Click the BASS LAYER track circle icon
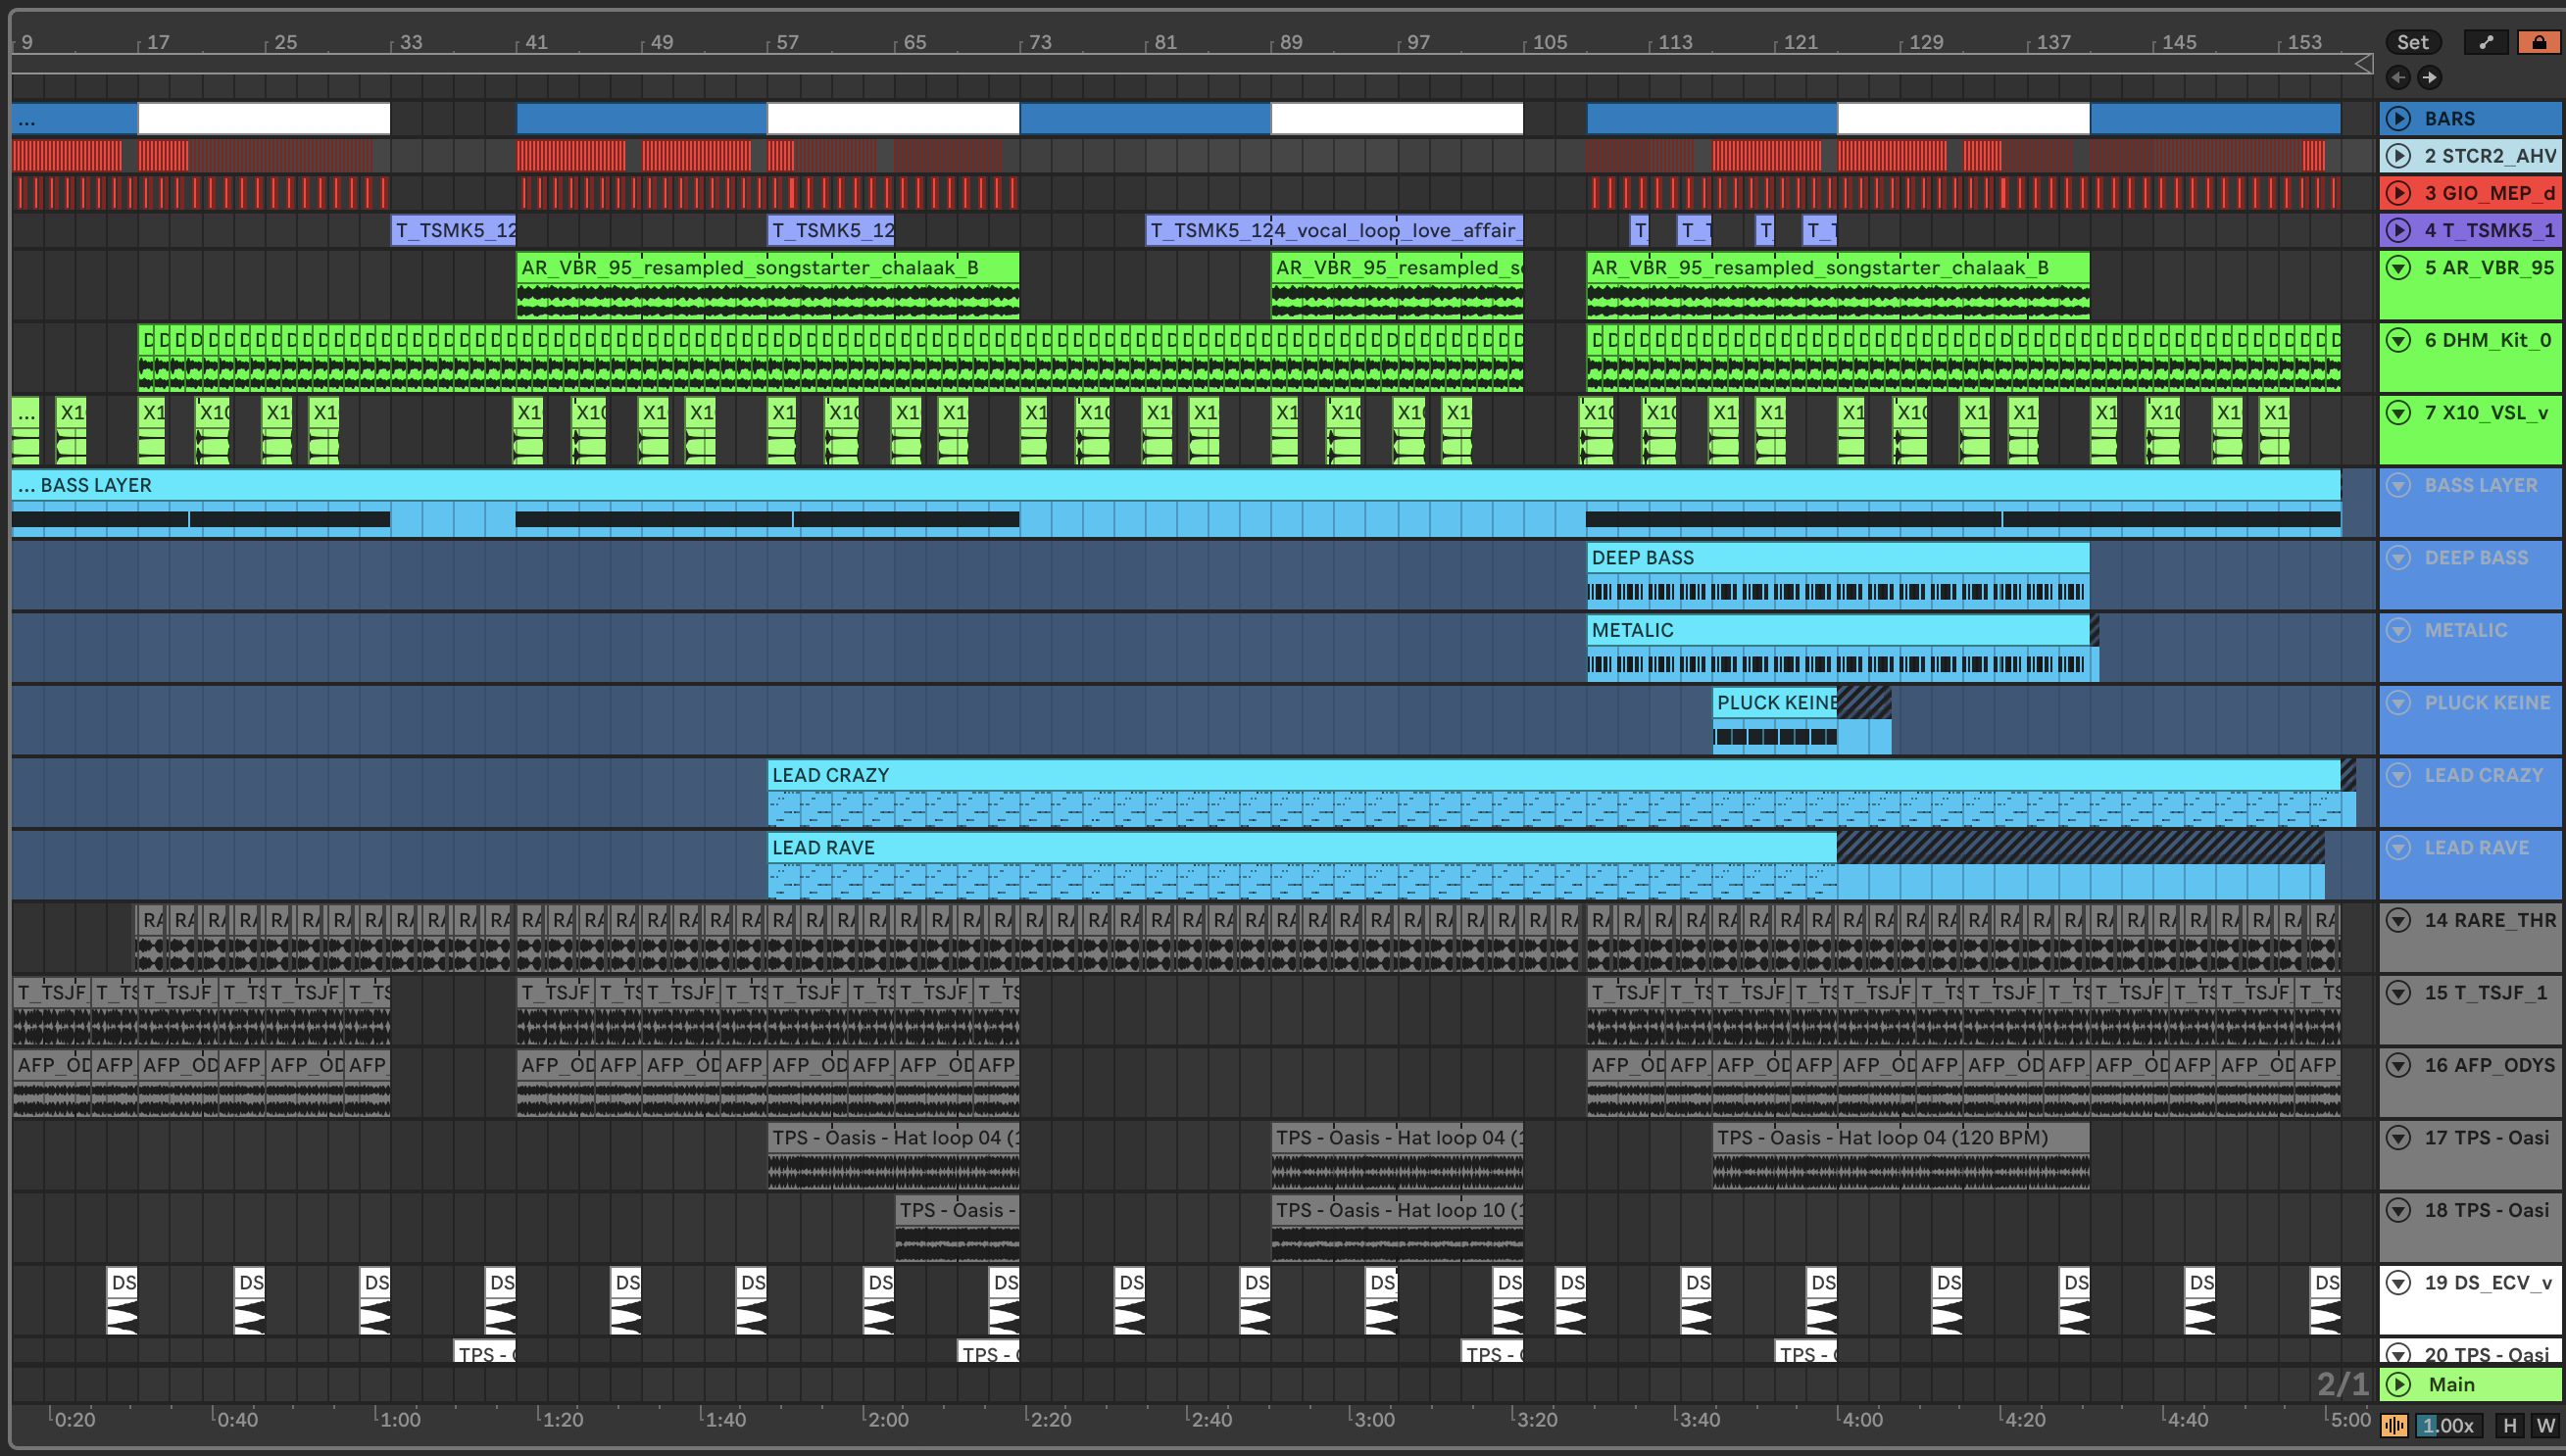This screenshot has height=1456, width=2566. (x=2398, y=485)
